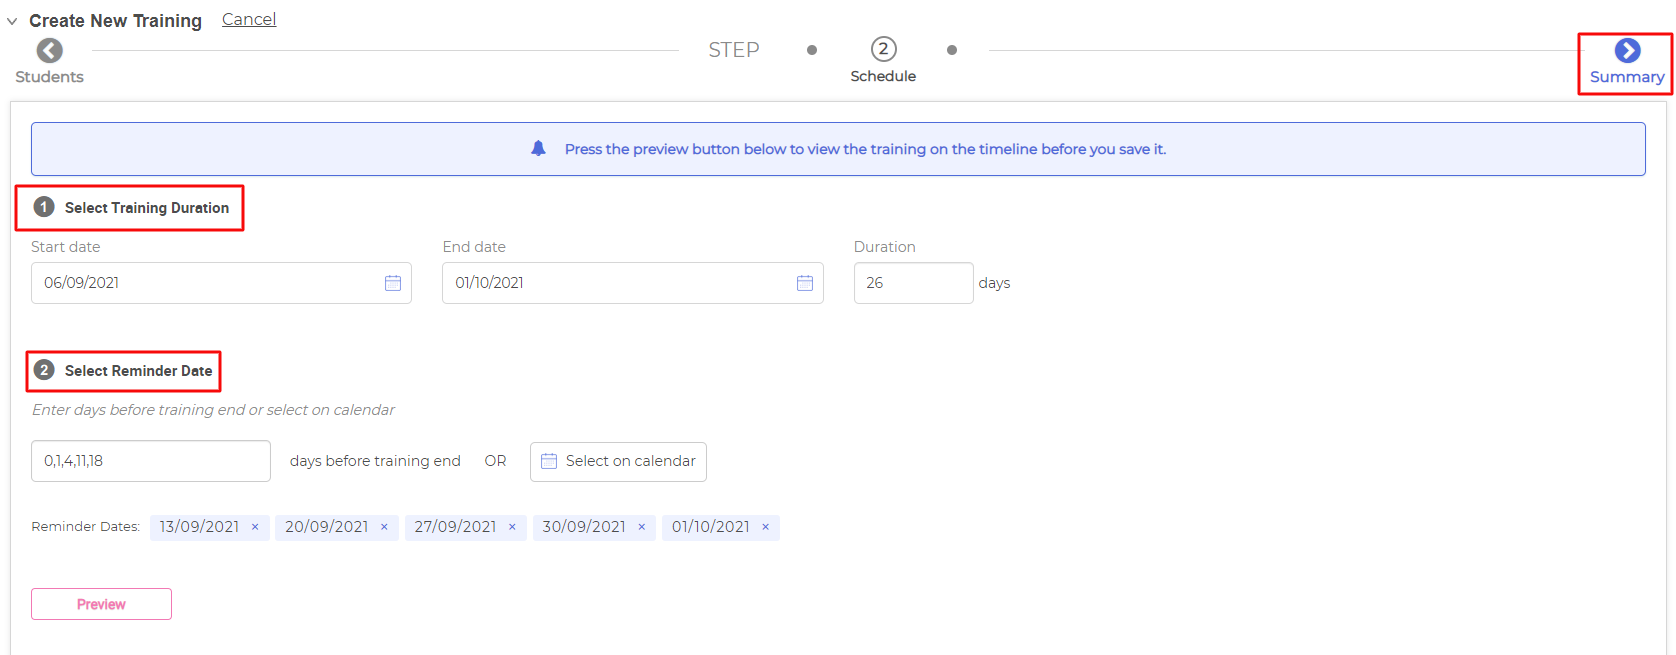Screen dimensions: 1676x655
Task: Open the End date calendar picker icon
Action: (805, 283)
